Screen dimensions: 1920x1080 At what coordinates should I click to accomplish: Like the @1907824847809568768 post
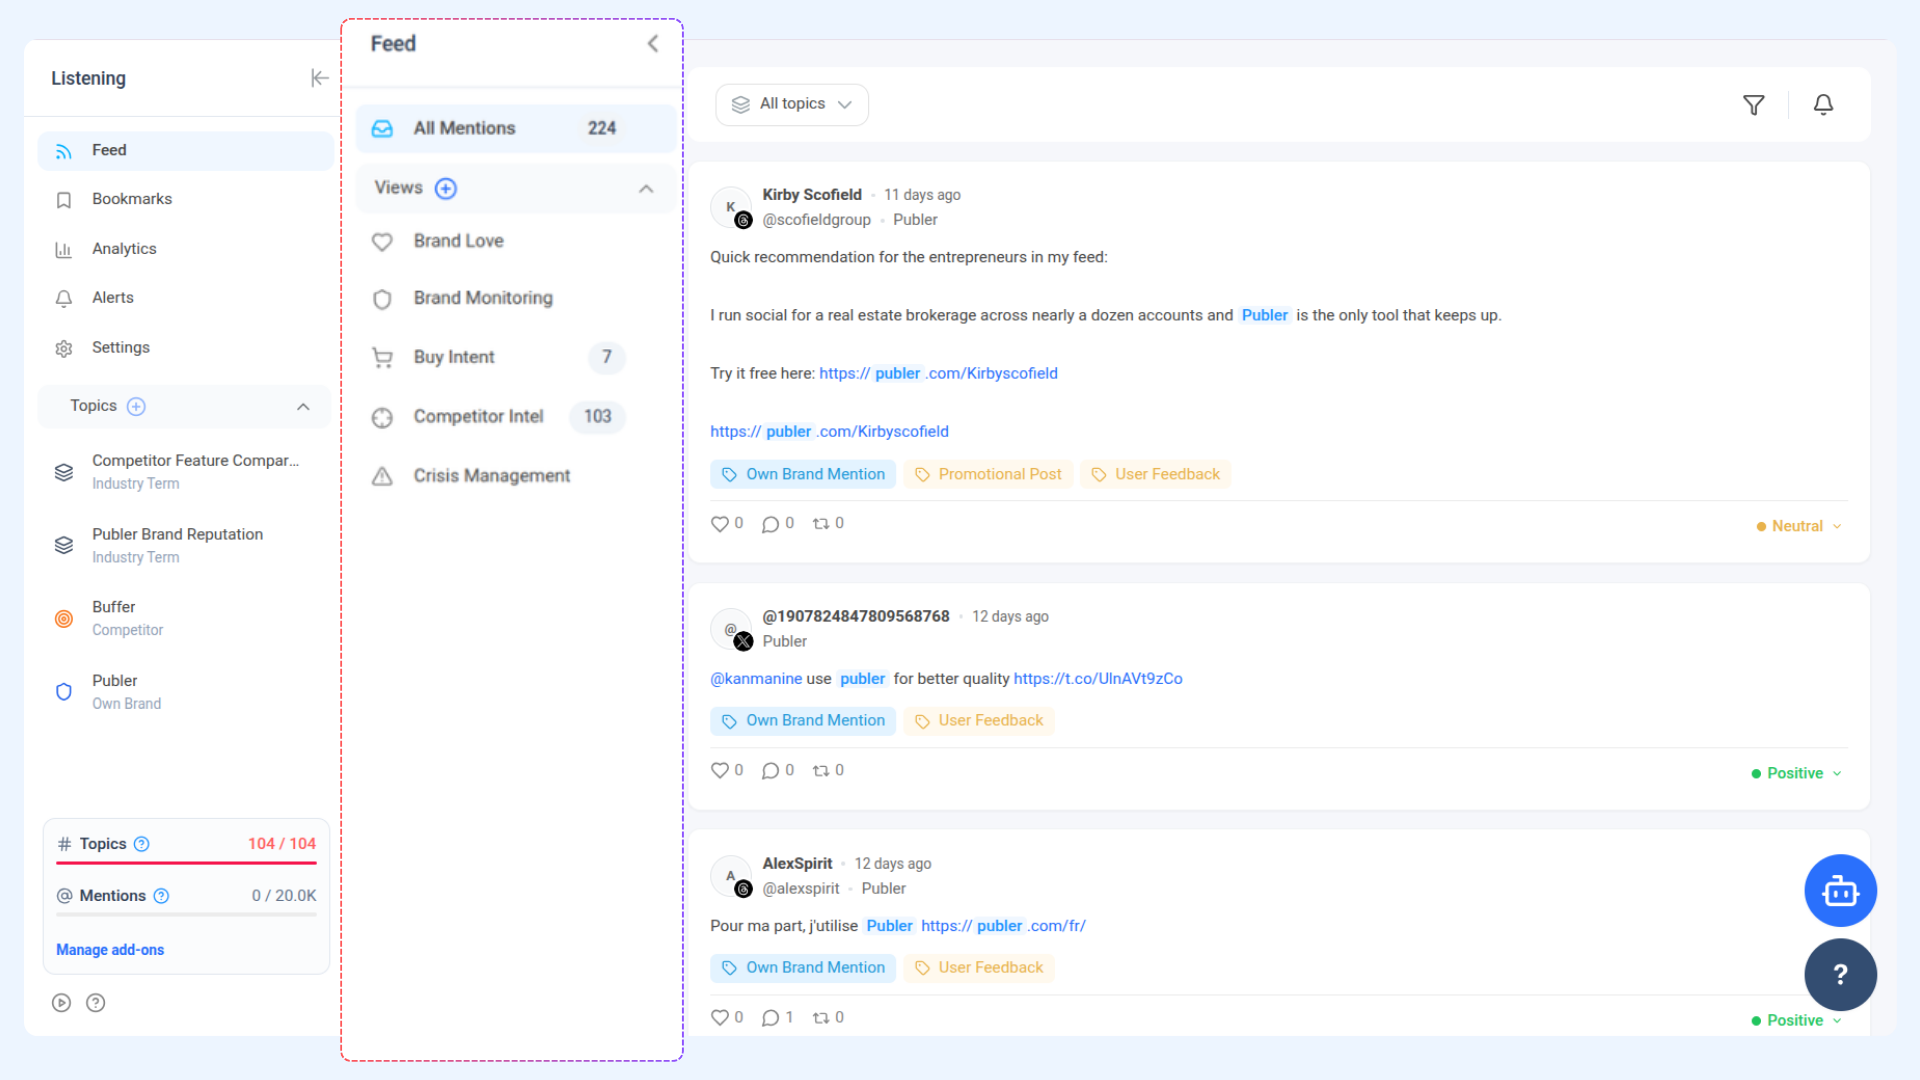click(719, 770)
